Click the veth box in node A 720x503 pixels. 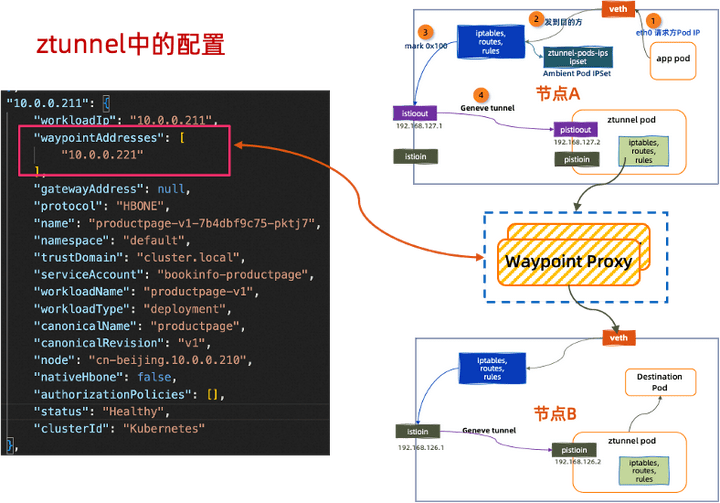tap(616, 8)
